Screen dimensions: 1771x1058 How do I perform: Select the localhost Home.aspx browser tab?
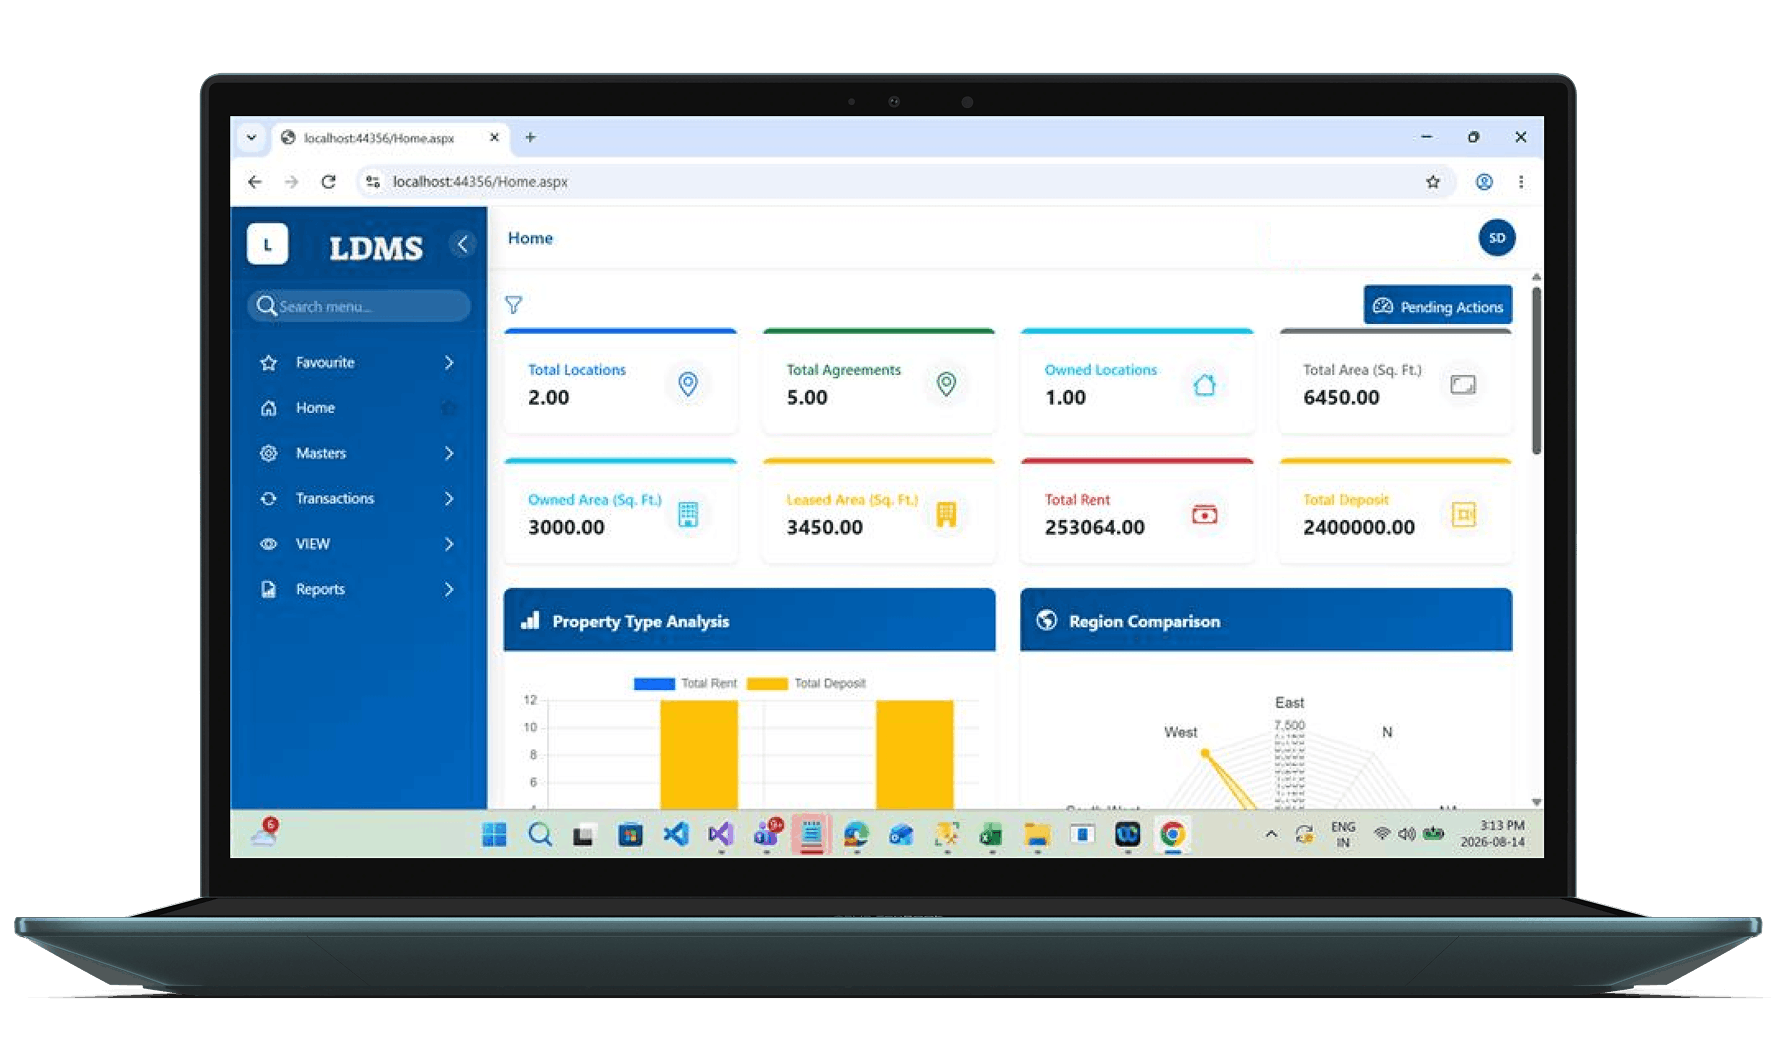pyautogui.click(x=390, y=138)
